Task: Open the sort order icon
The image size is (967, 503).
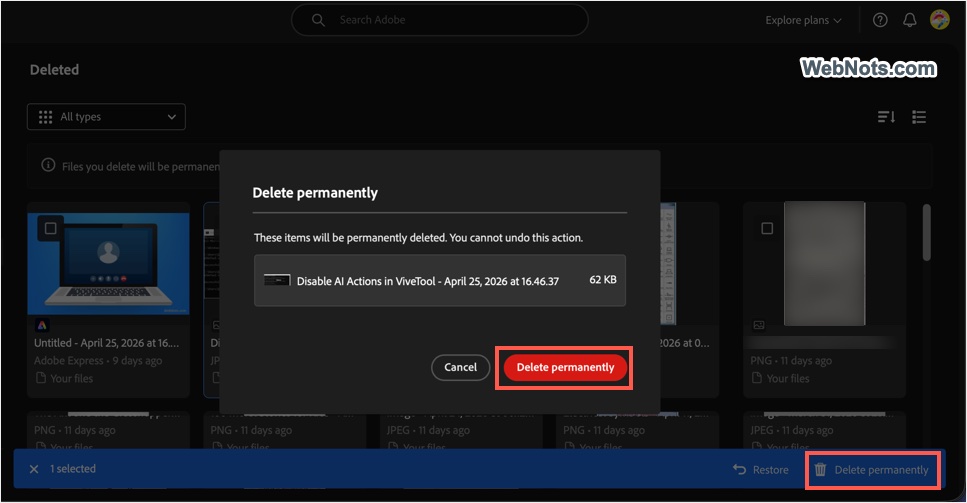Action: pyautogui.click(x=886, y=117)
